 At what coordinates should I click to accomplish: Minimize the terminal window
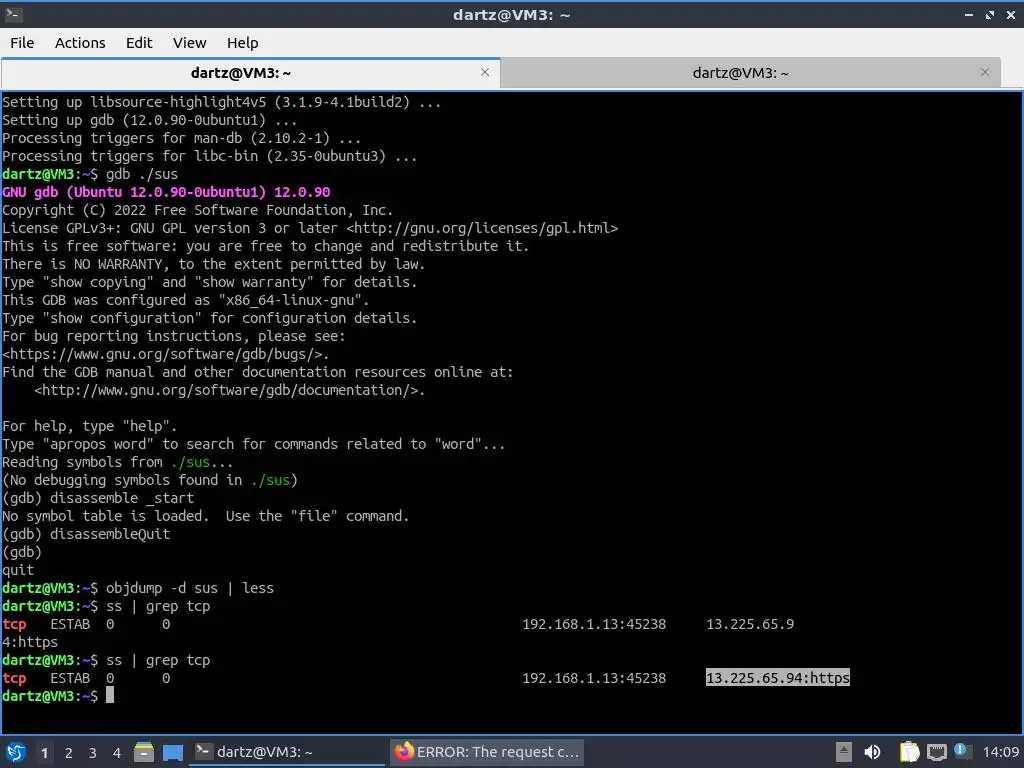pyautogui.click(x=969, y=14)
